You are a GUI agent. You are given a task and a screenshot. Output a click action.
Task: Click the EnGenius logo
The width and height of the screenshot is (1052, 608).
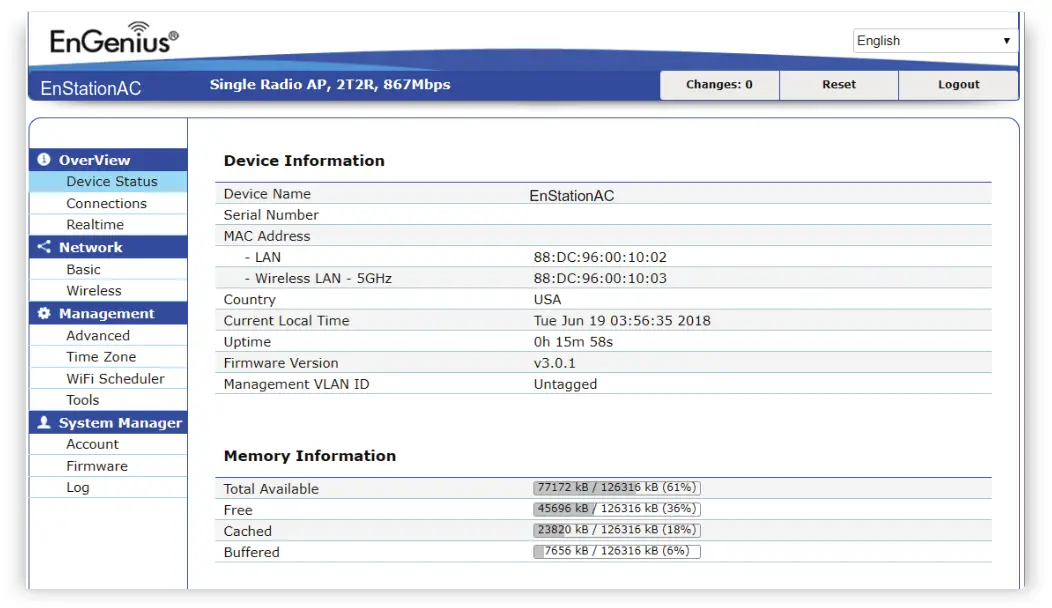pyautogui.click(x=114, y=40)
